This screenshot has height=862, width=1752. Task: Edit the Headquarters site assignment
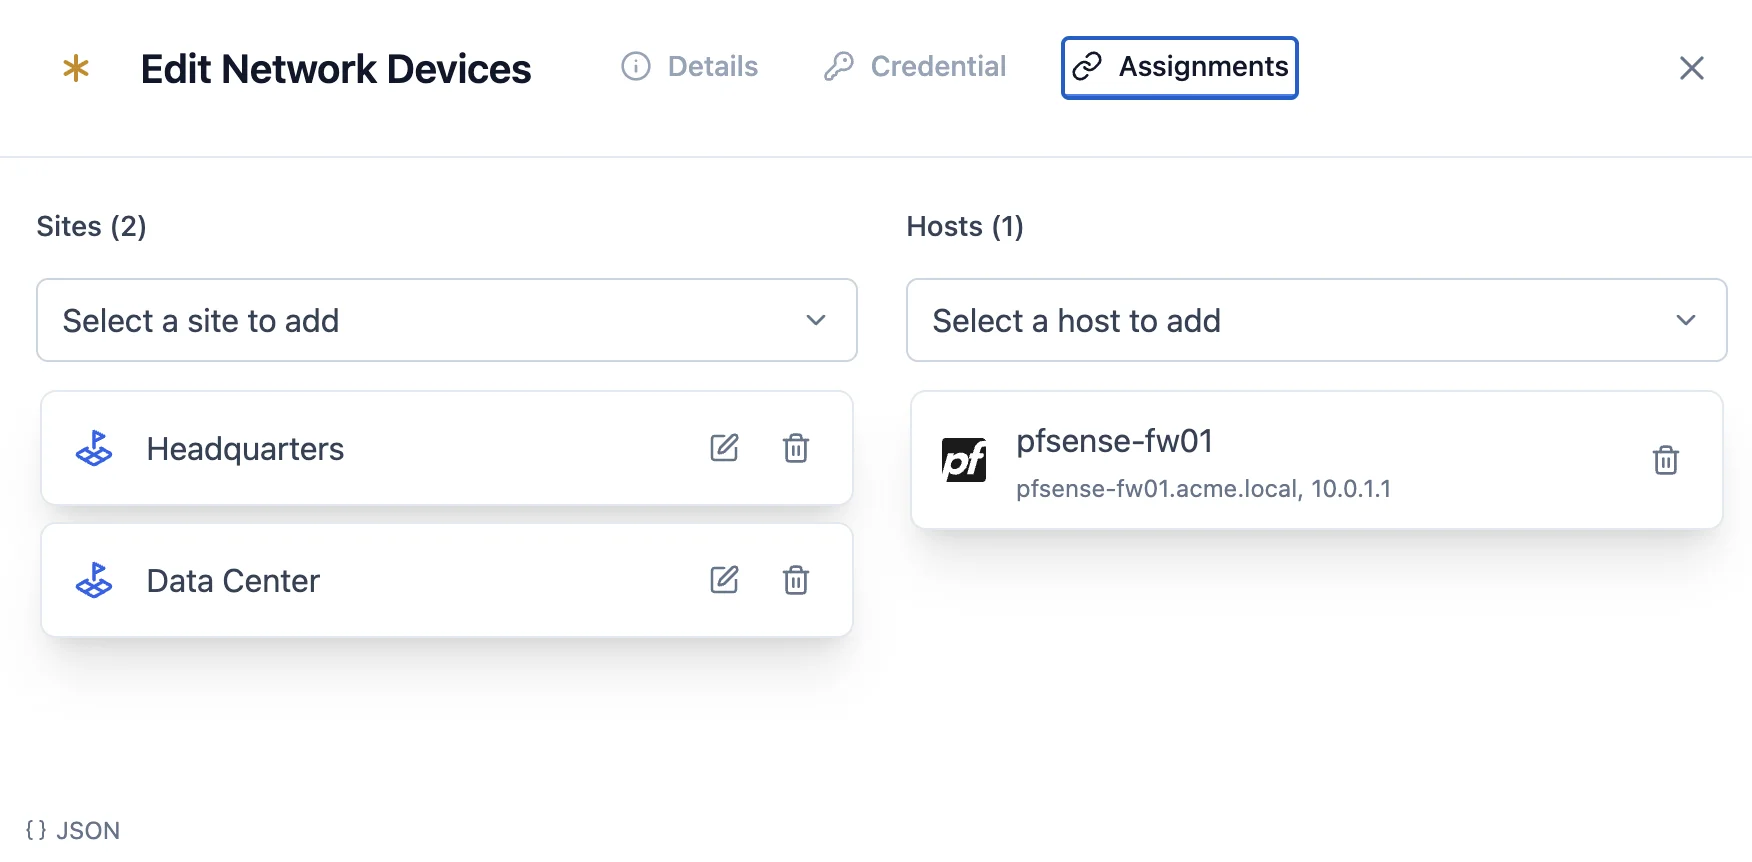coord(724,448)
